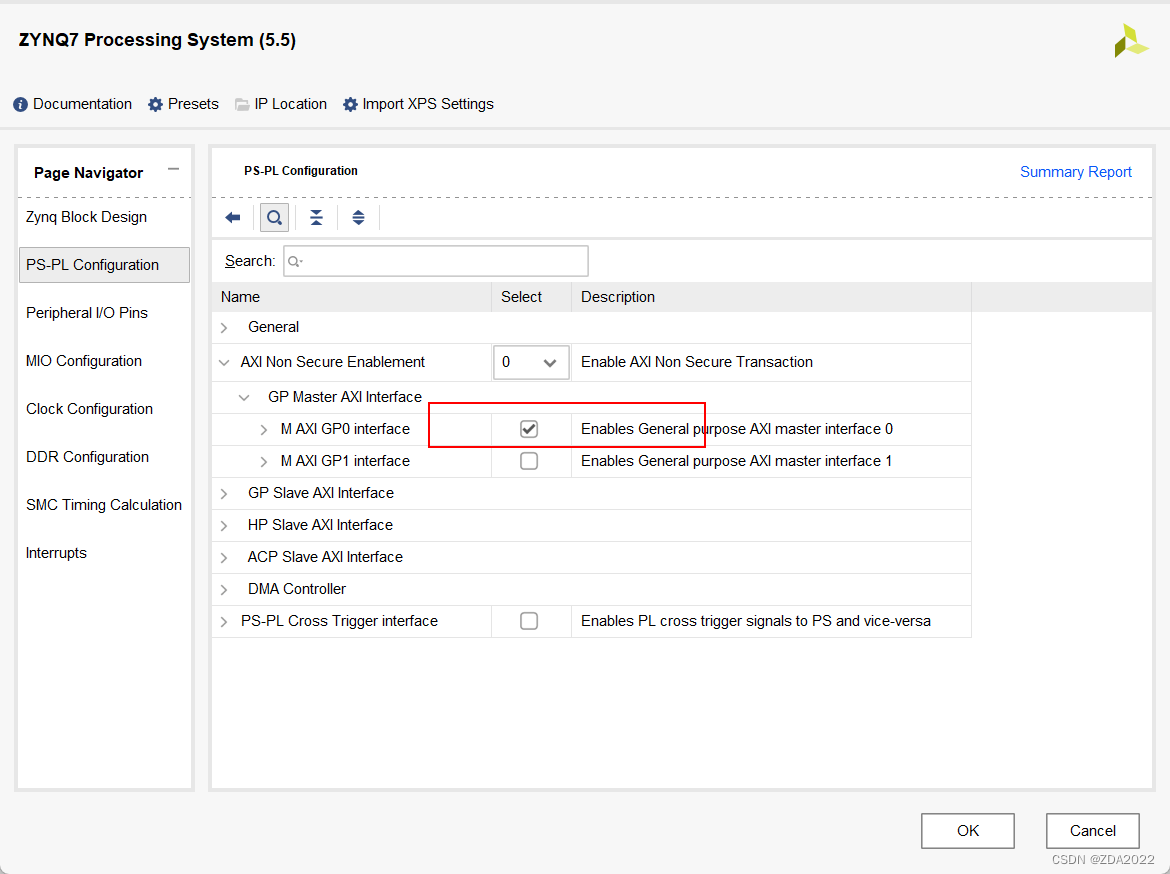Click the Documentation info icon
1170x874 pixels.
pyautogui.click(x=20, y=104)
